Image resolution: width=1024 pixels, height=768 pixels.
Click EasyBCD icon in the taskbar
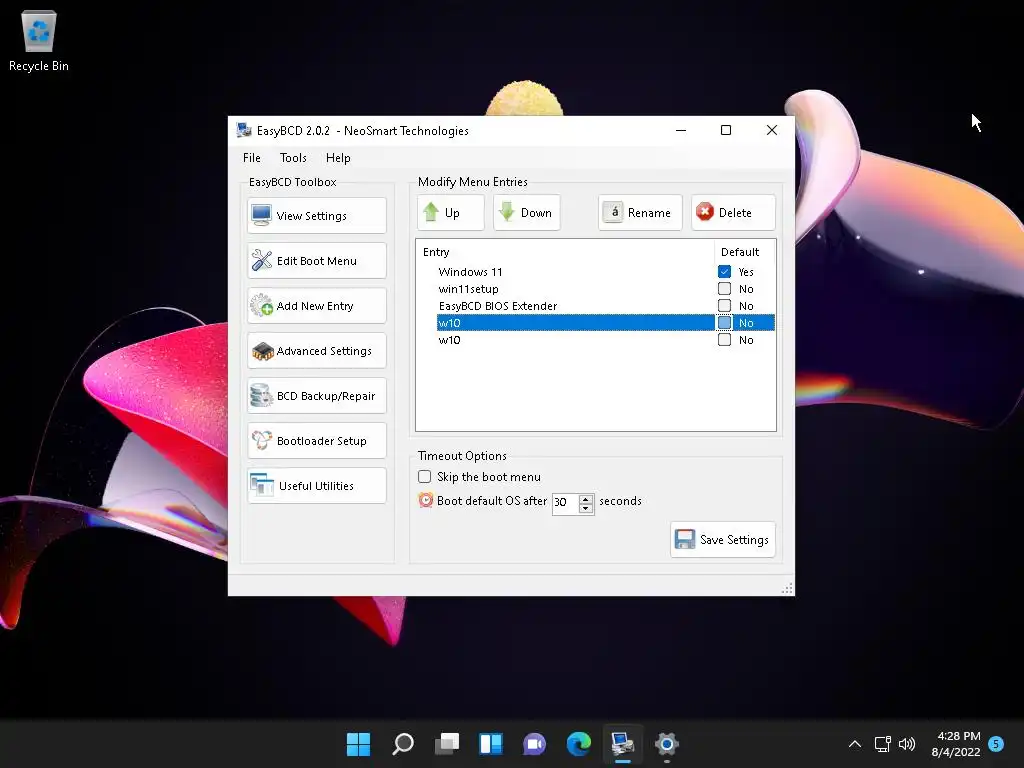pyautogui.click(x=622, y=744)
